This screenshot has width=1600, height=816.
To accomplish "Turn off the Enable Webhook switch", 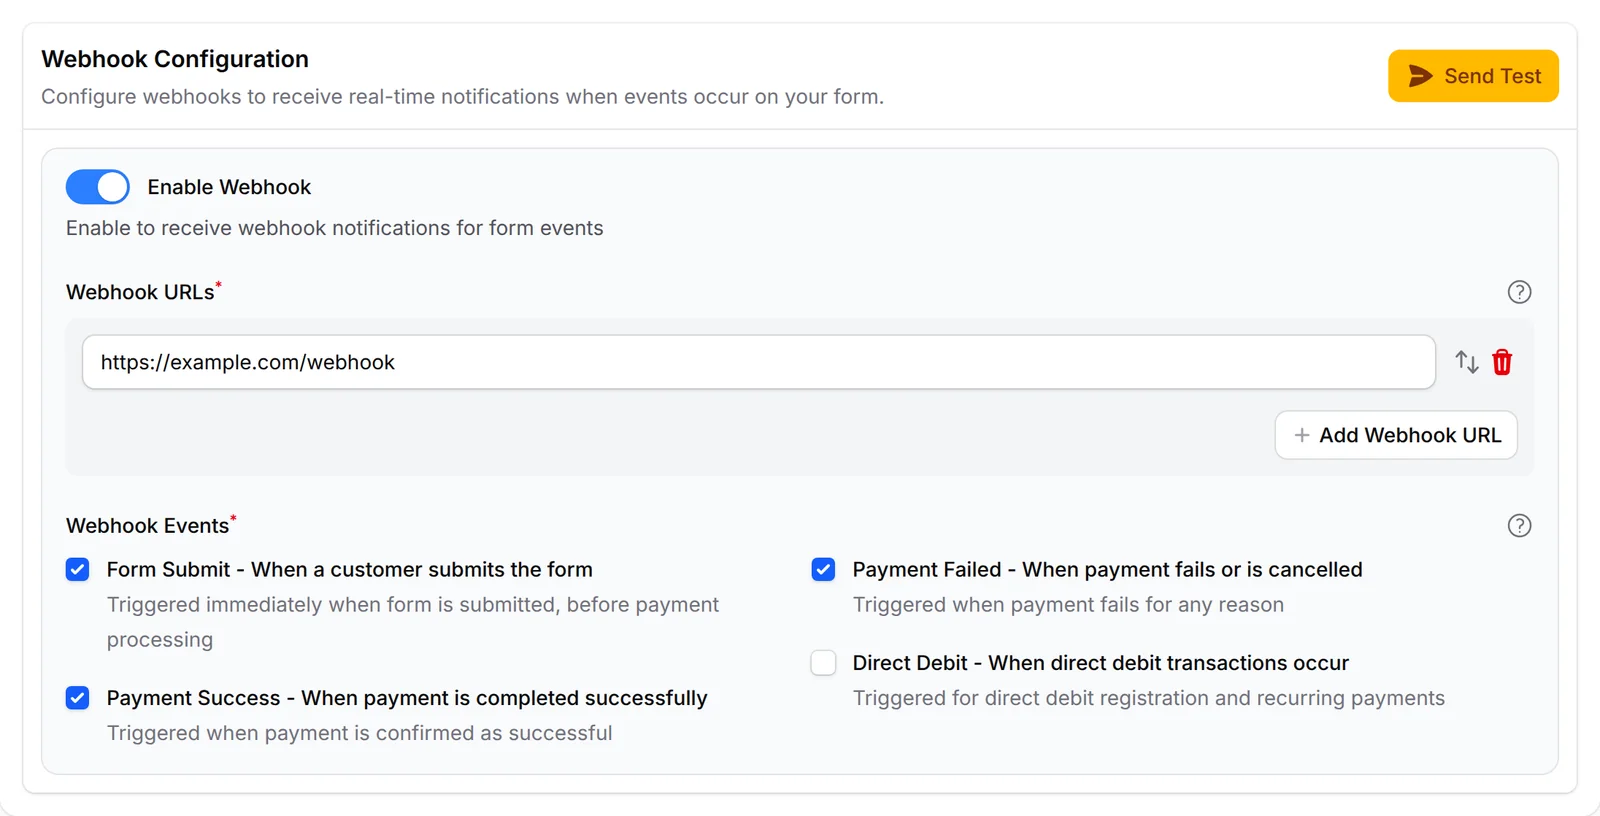I will coord(98,187).
